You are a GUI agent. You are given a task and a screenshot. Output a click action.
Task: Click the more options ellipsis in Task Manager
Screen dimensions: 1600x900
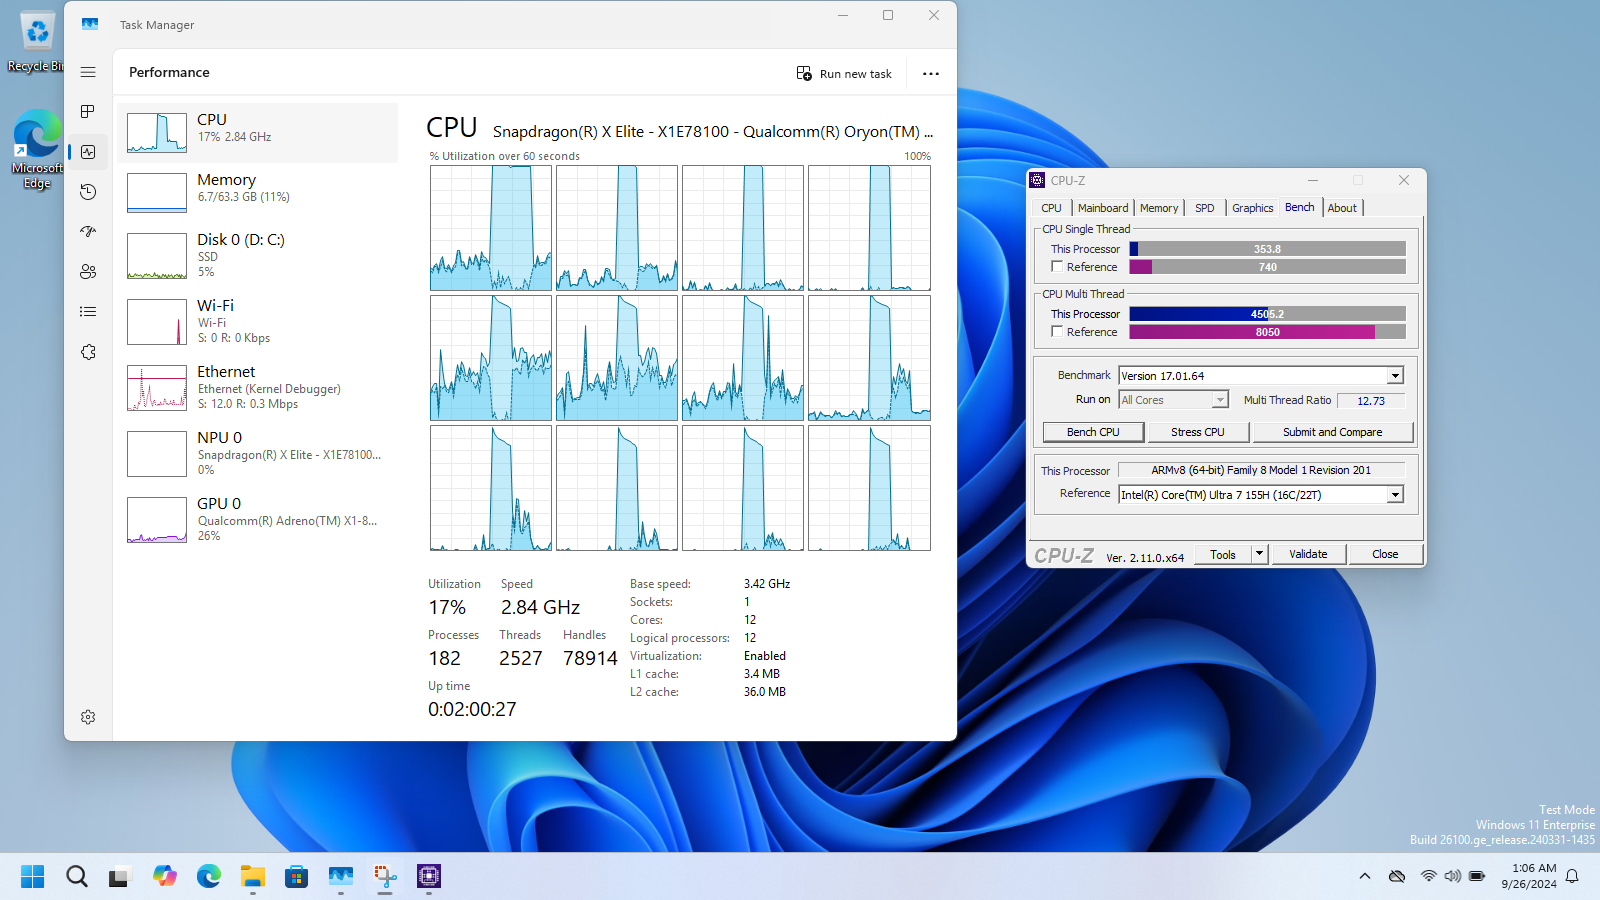click(x=930, y=74)
